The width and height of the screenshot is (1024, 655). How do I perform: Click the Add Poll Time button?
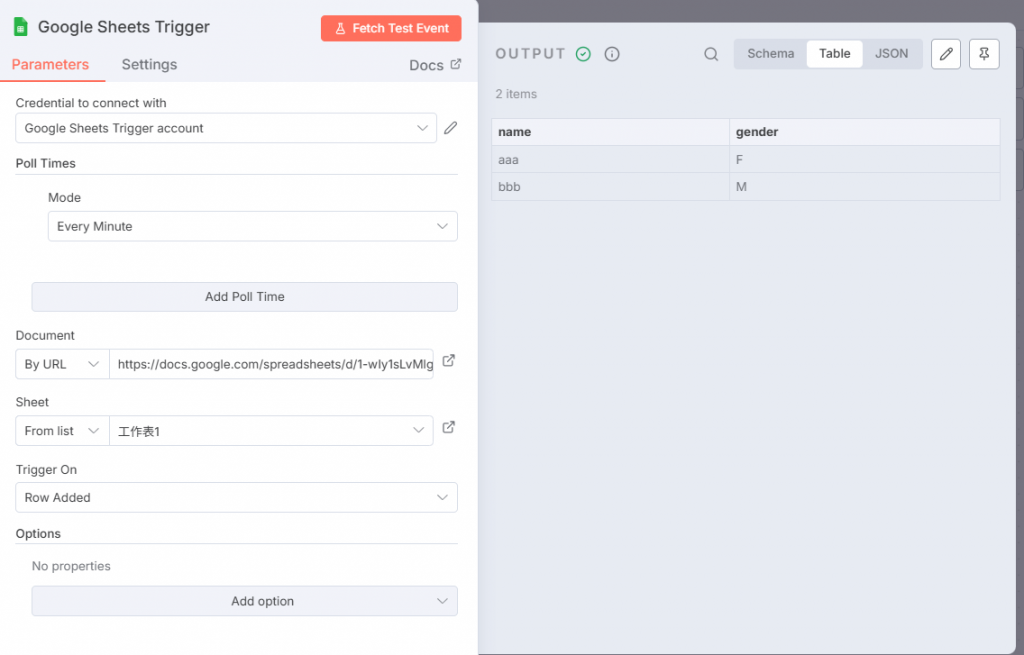coord(244,296)
